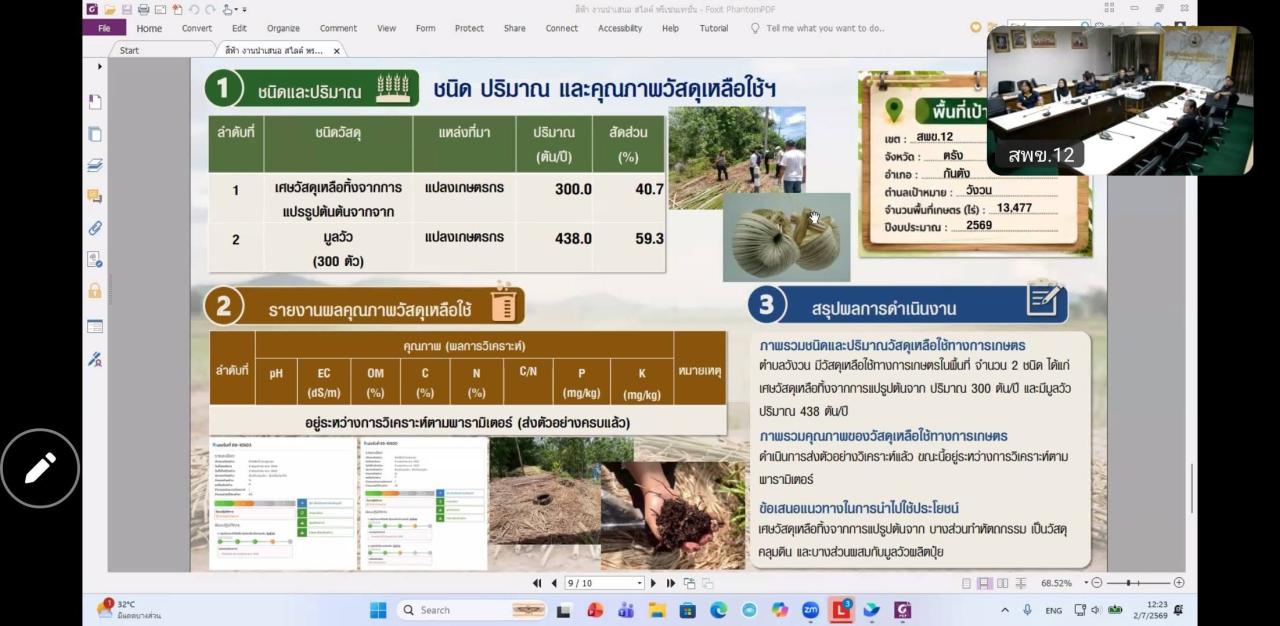The width and height of the screenshot is (1280, 626).
Task: Open Microsoft Edge from the taskbar
Action: point(718,610)
